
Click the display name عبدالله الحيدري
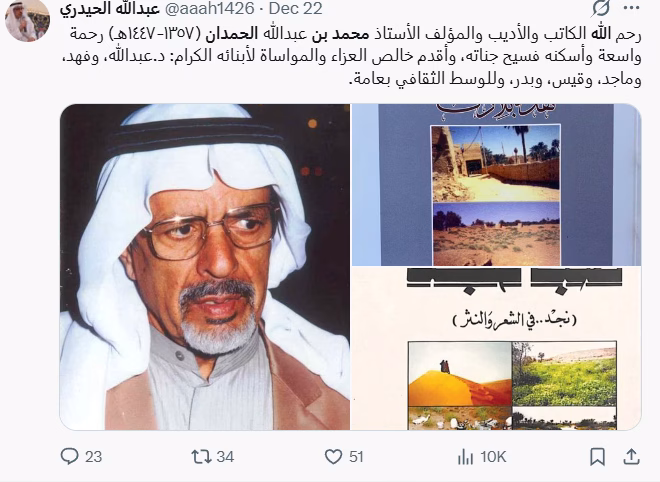109,8
